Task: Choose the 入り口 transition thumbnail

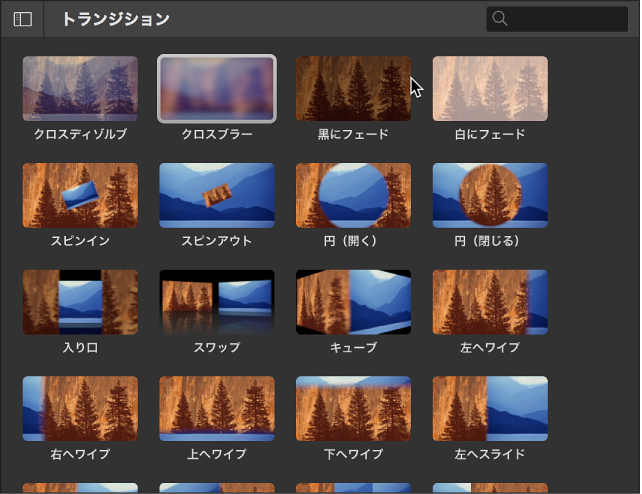Action: (x=80, y=302)
